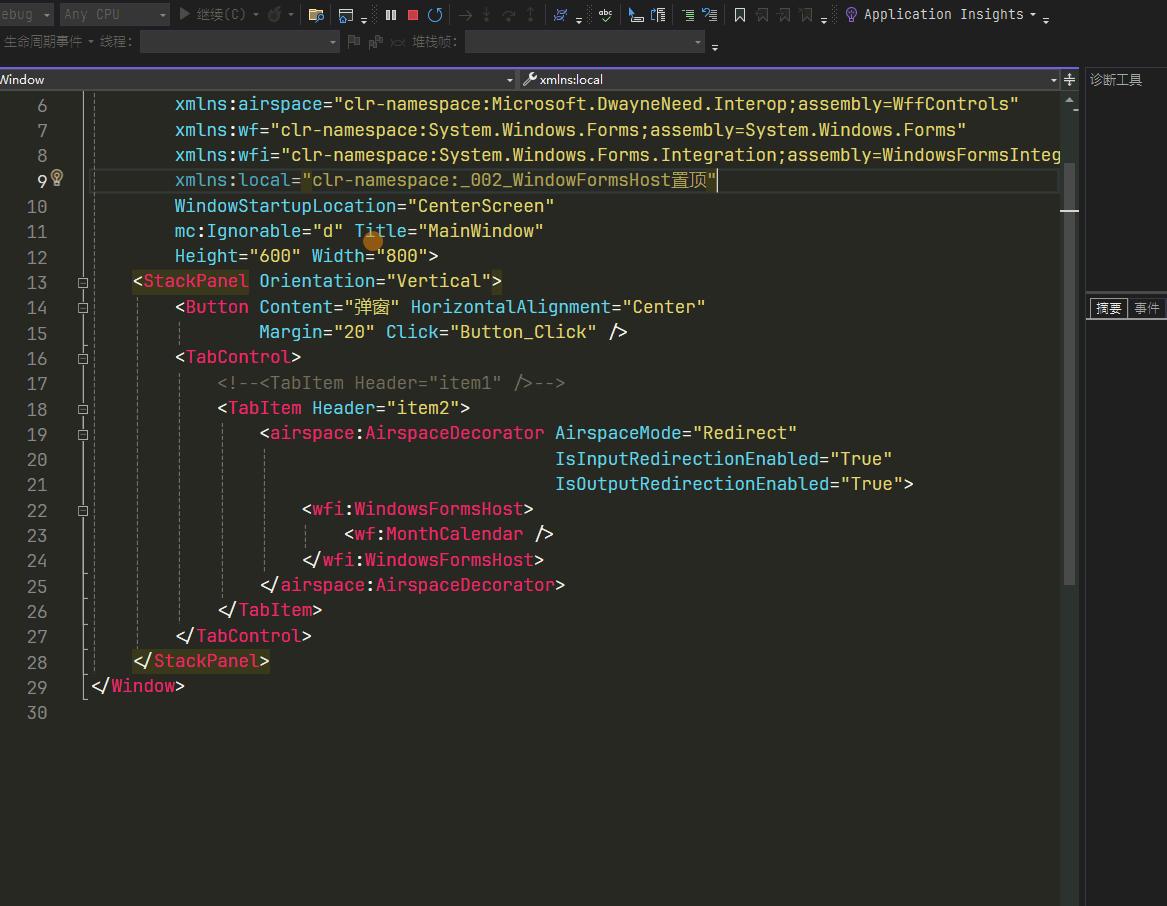Click the "CenterScreen" value text
The width and height of the screenshot is (1167, 906).
(481, 206)
